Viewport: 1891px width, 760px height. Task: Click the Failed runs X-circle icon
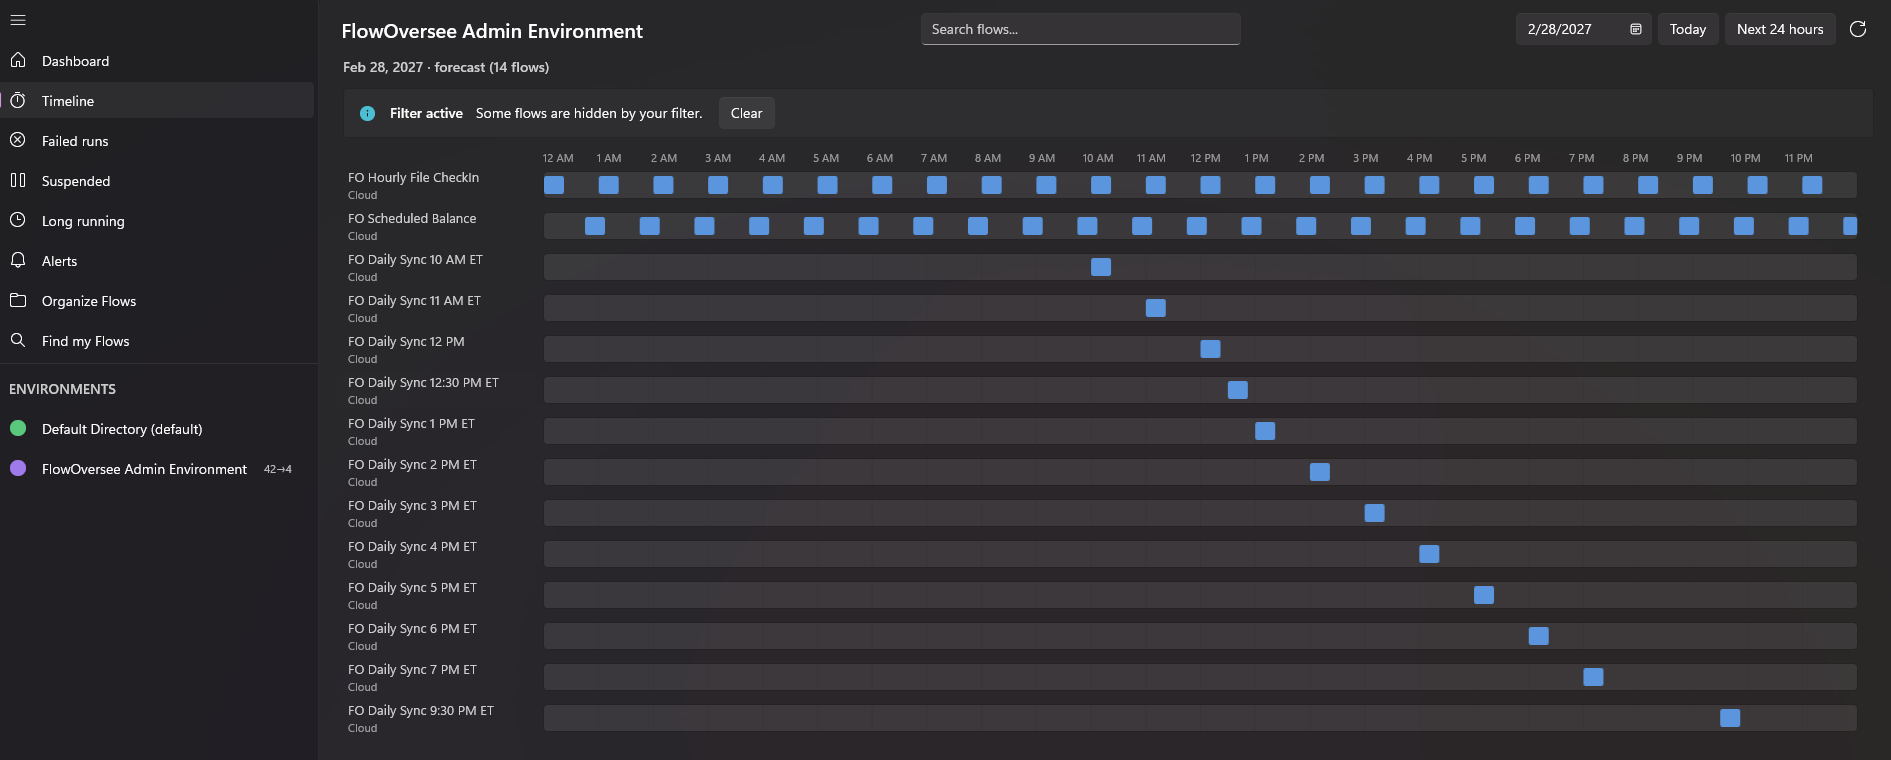pos(18,141)
